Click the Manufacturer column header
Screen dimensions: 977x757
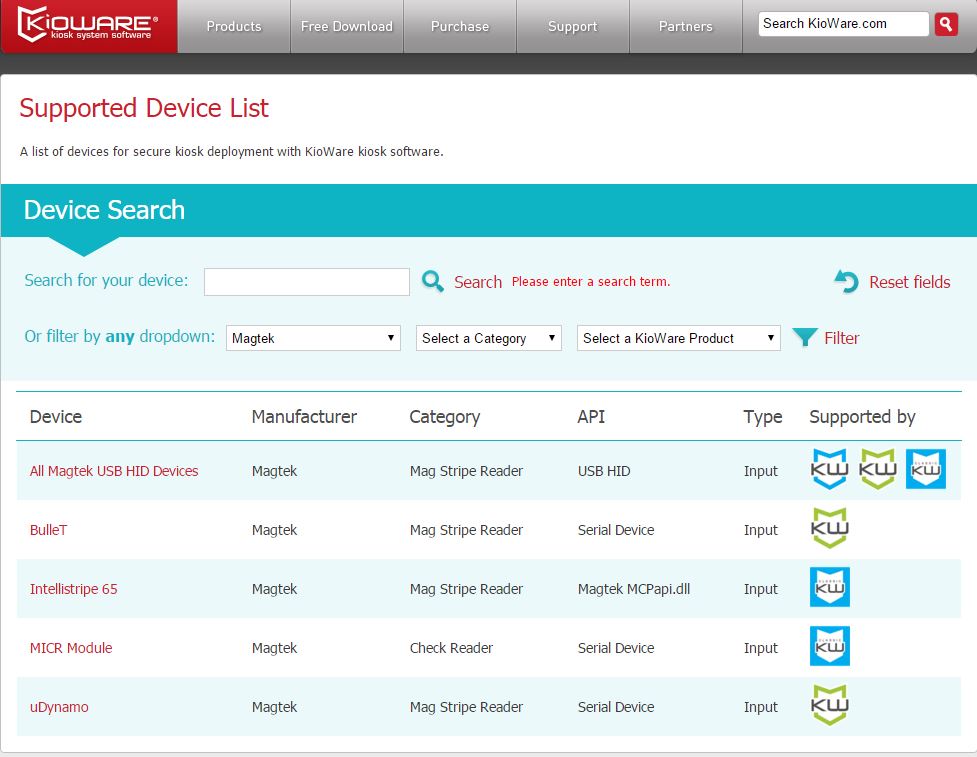(x=304, y=416)
